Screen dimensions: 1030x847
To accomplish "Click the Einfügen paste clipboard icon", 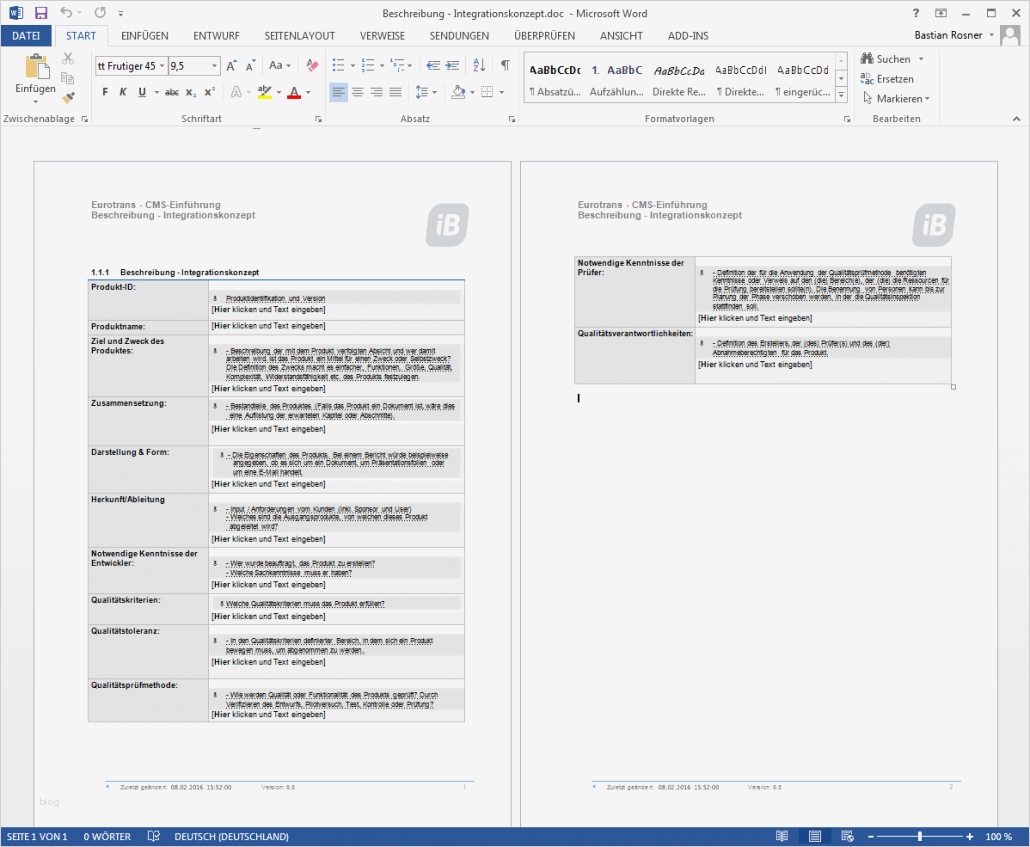I will (36, 66).
